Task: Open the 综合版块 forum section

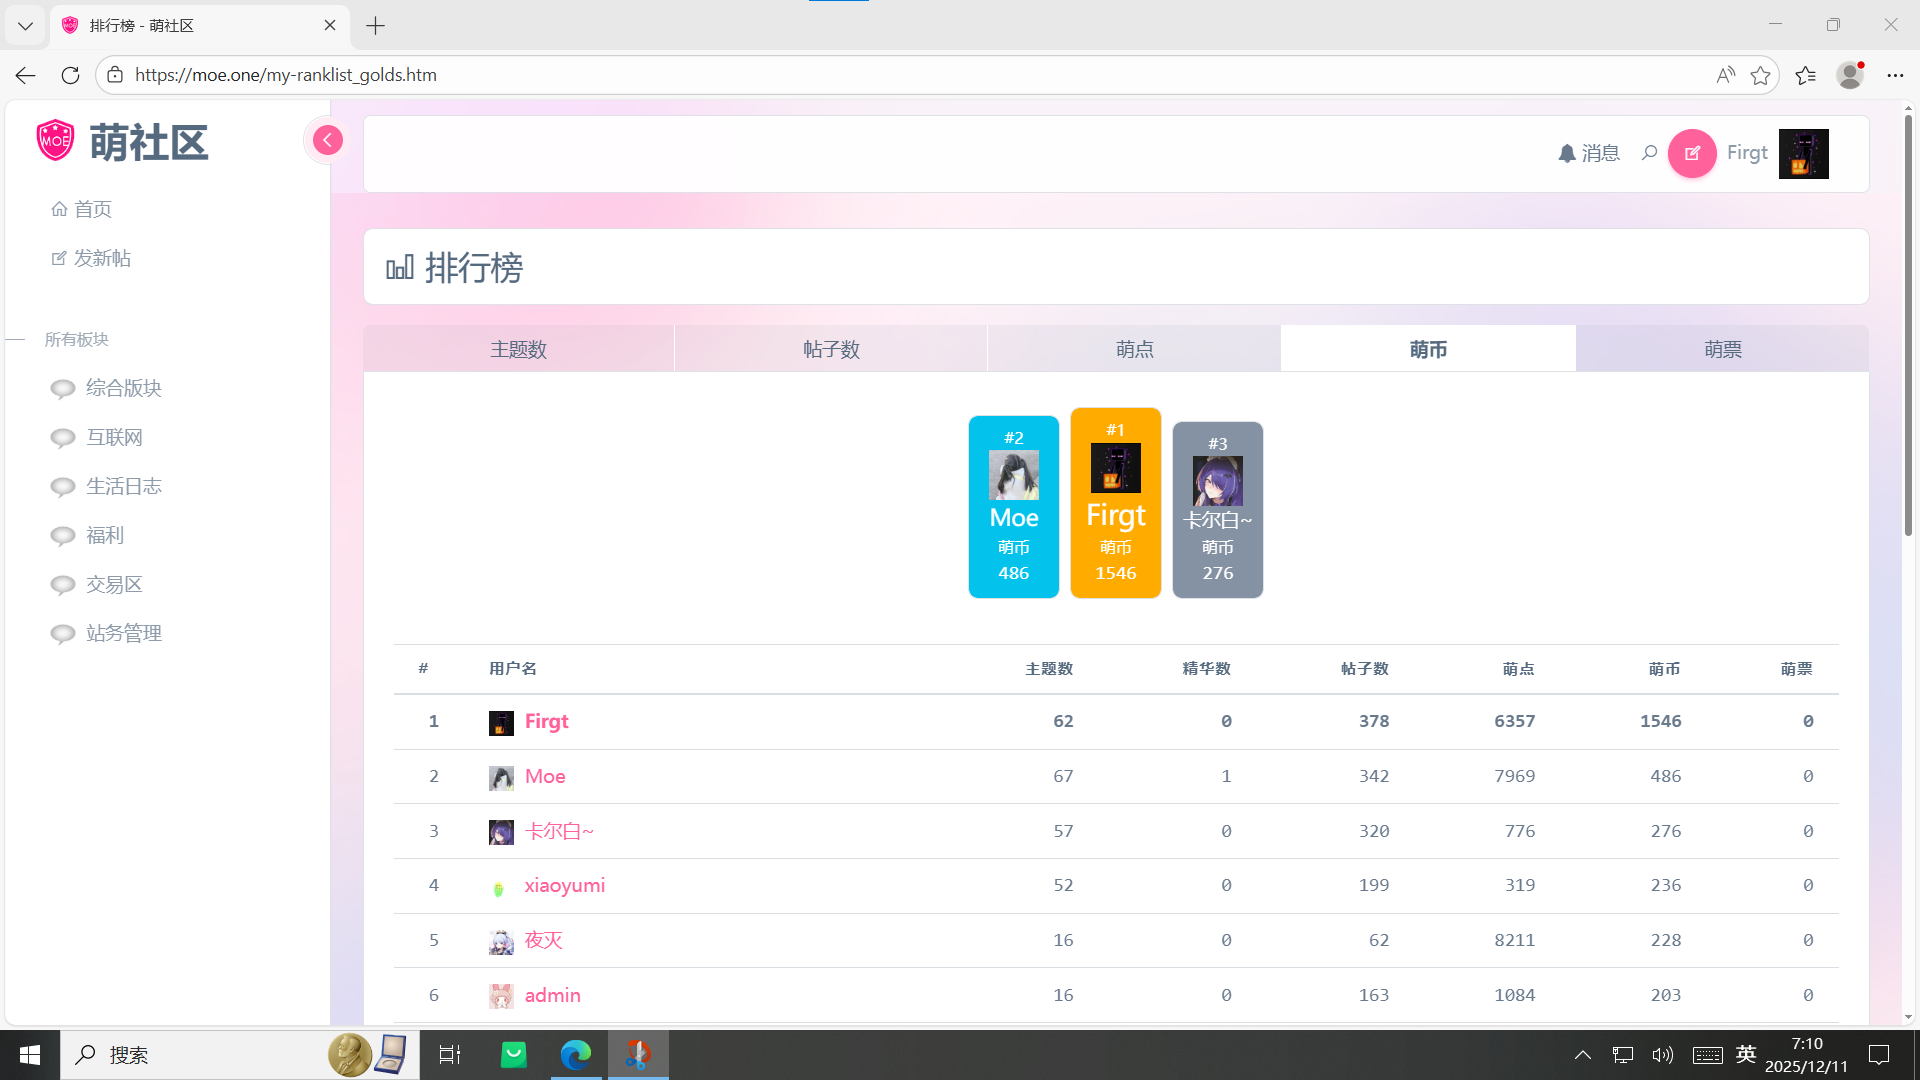Action: click(123, 388)
